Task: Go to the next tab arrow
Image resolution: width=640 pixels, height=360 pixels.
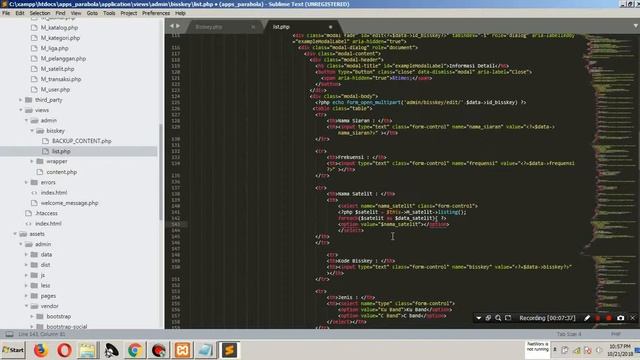Action: point(178,26)
